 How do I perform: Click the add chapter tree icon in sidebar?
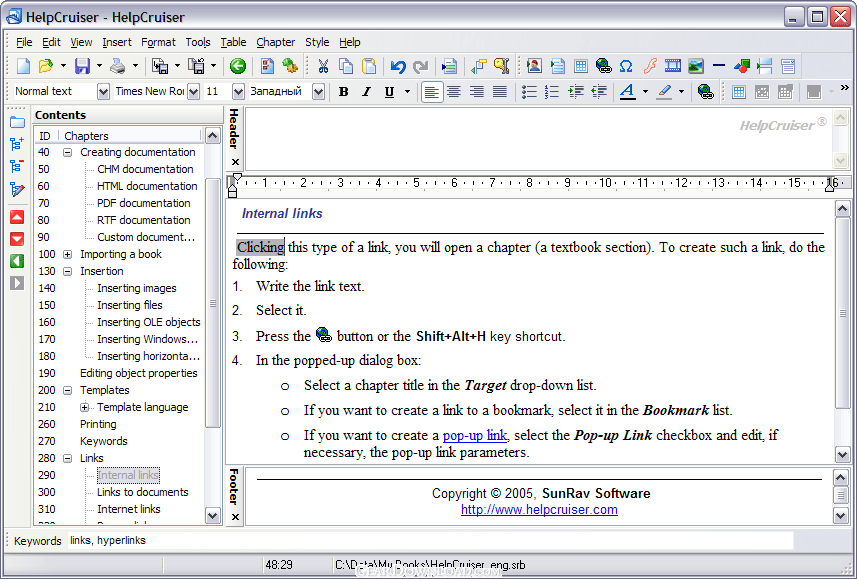click(x=17, y=144)
